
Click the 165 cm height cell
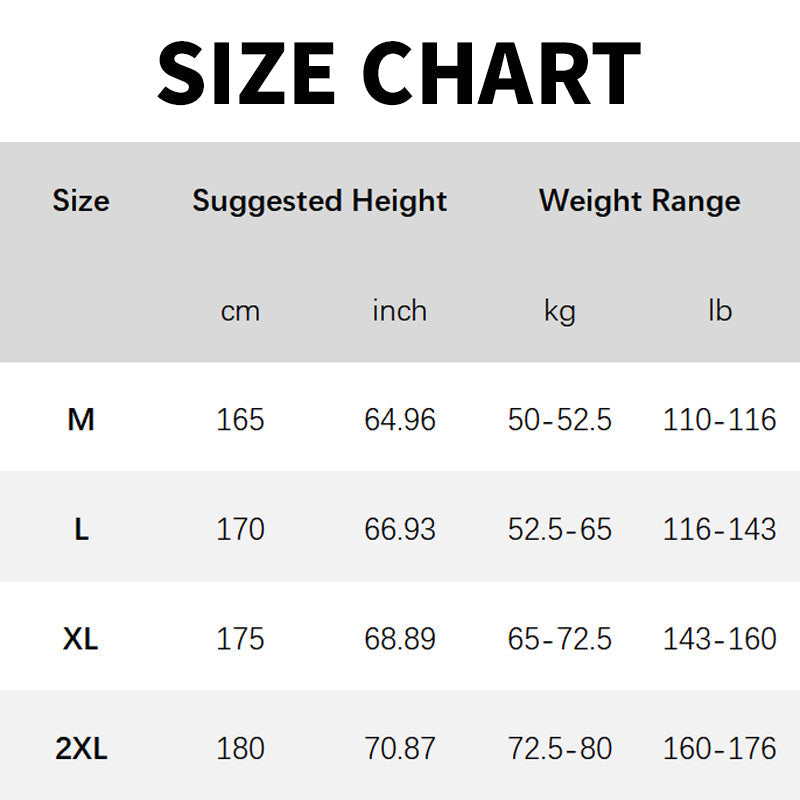pyautogui.click(x=240, y=419)
